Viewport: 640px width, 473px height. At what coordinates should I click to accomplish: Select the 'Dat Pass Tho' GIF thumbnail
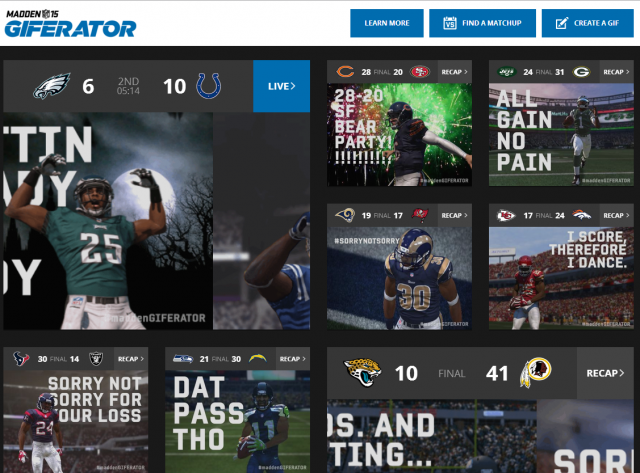pos(237,420)
